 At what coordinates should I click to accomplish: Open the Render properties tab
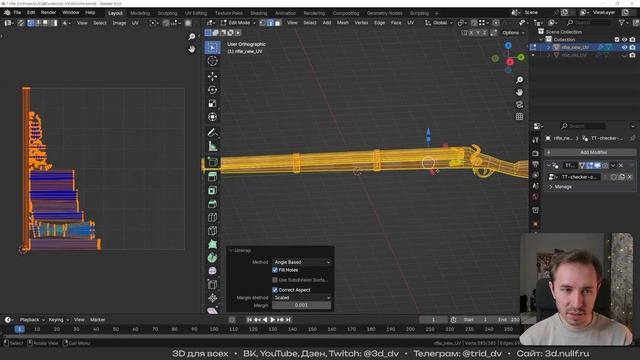tap(536, 153)
